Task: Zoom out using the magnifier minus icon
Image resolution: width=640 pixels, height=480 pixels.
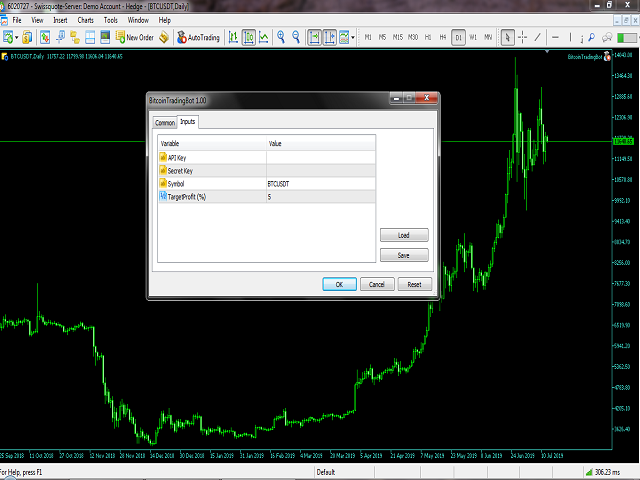Action: coord(296,37)
